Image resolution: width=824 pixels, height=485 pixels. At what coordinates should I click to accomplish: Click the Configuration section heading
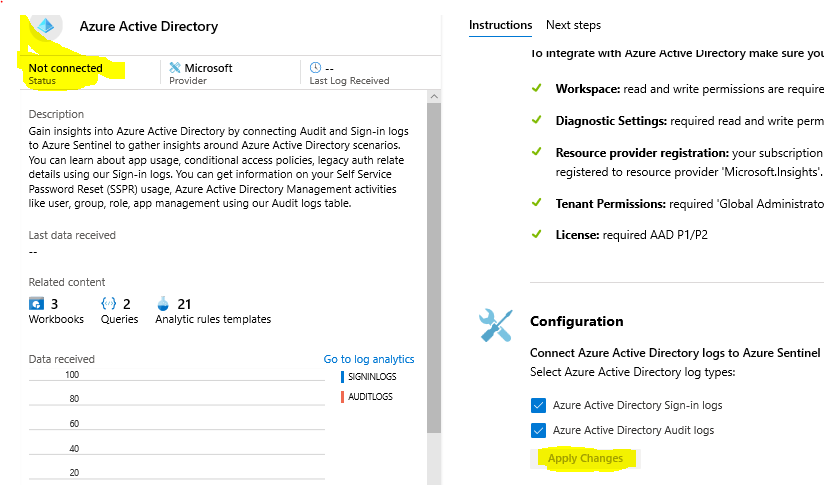click(576, 321)
